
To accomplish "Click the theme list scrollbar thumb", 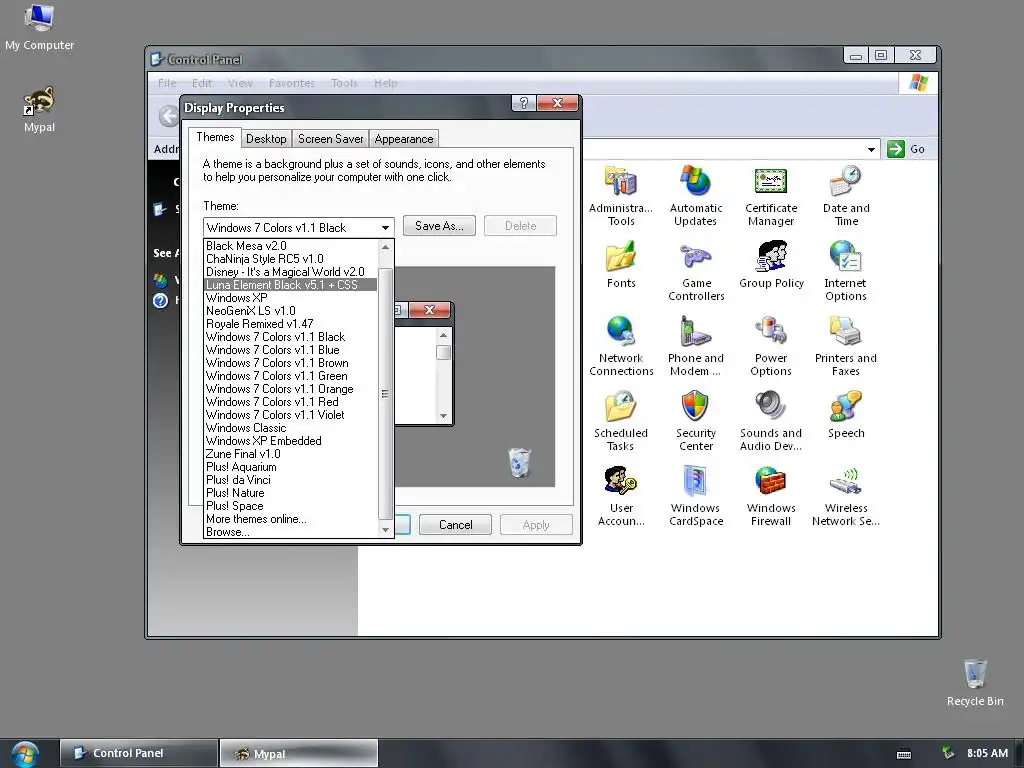I will coord(385,393).
